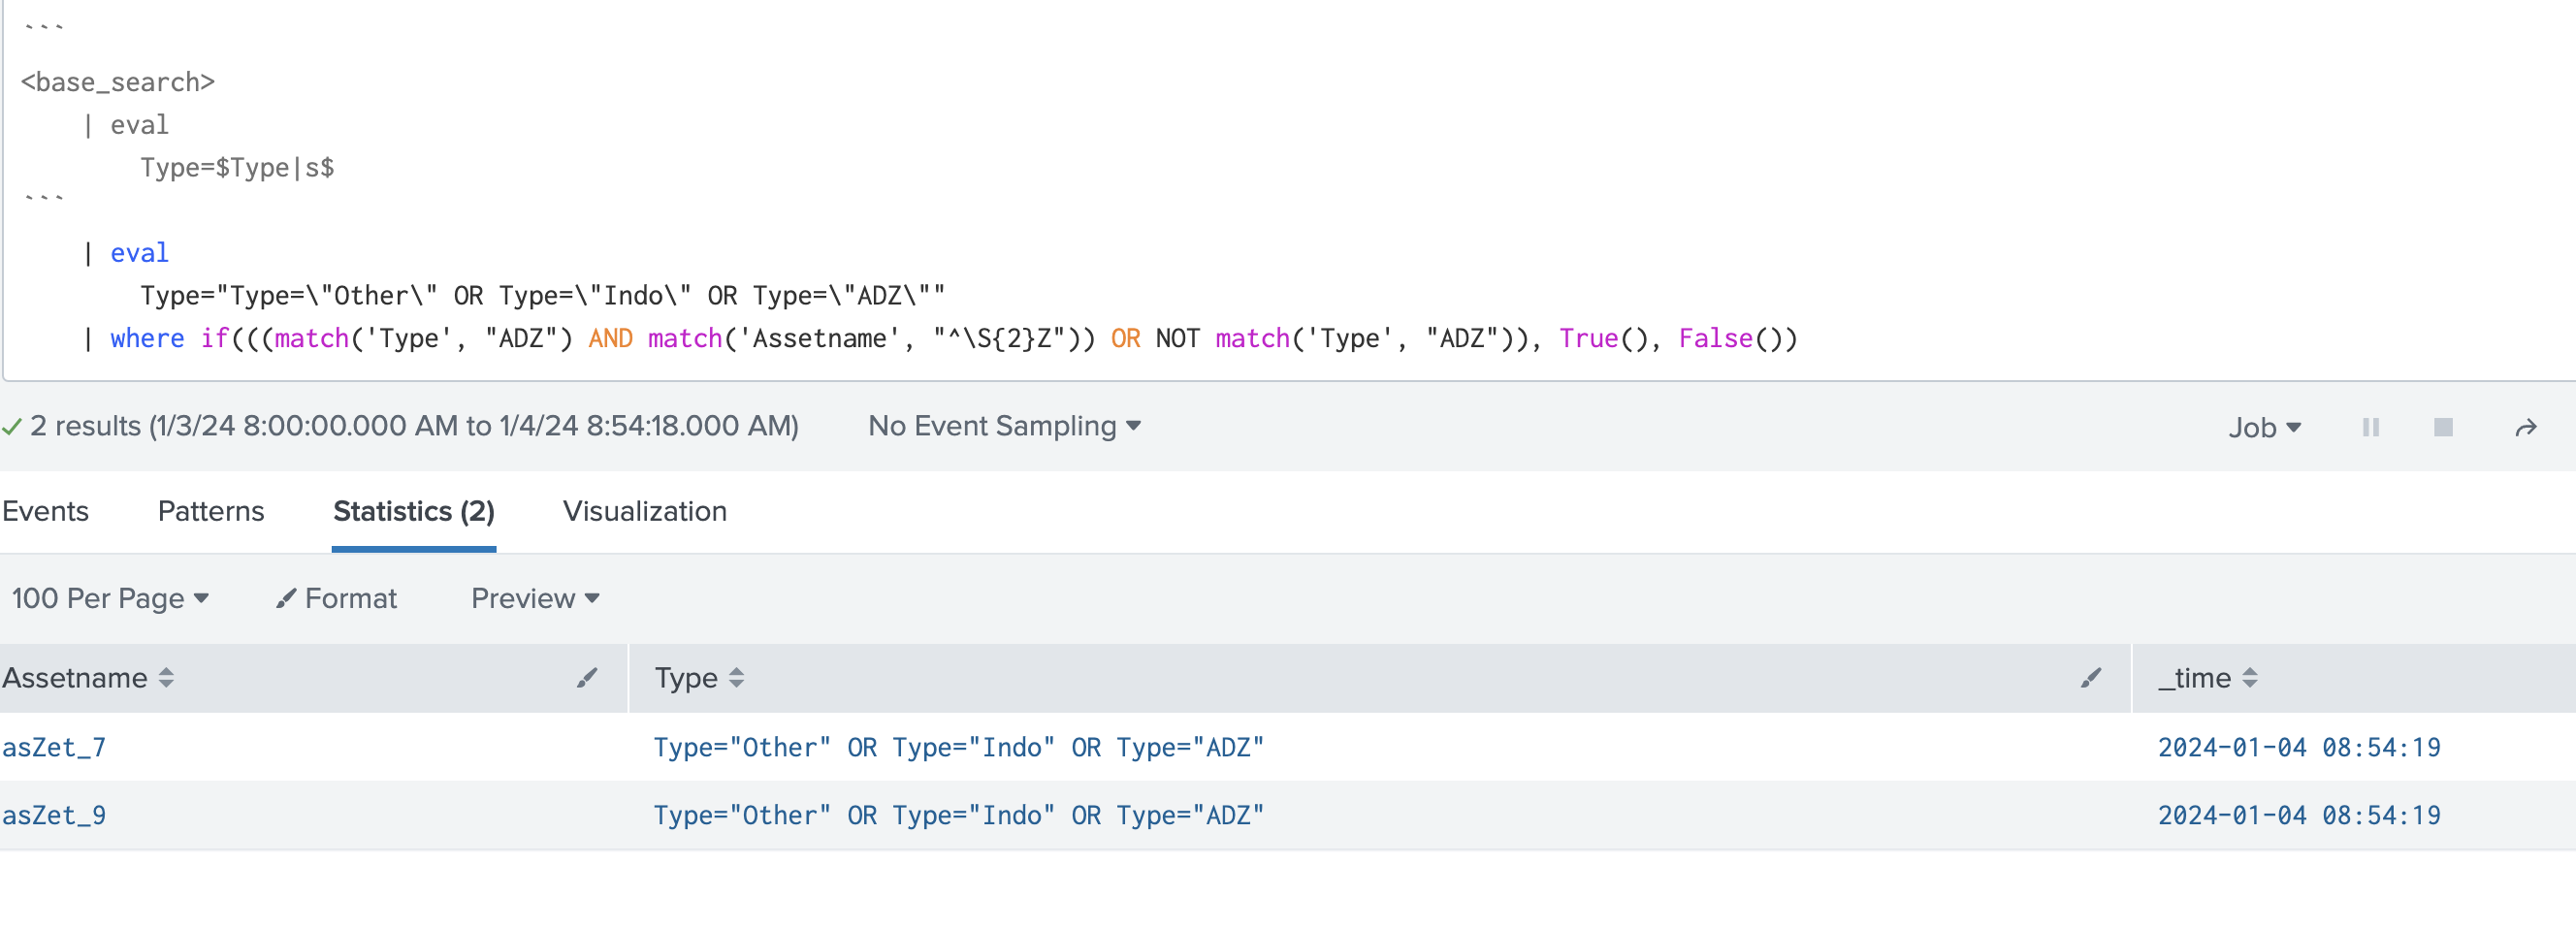Pause the search job
Image resolution: width=2576 pixels, height=929 pixels.
pos(2370,428)
